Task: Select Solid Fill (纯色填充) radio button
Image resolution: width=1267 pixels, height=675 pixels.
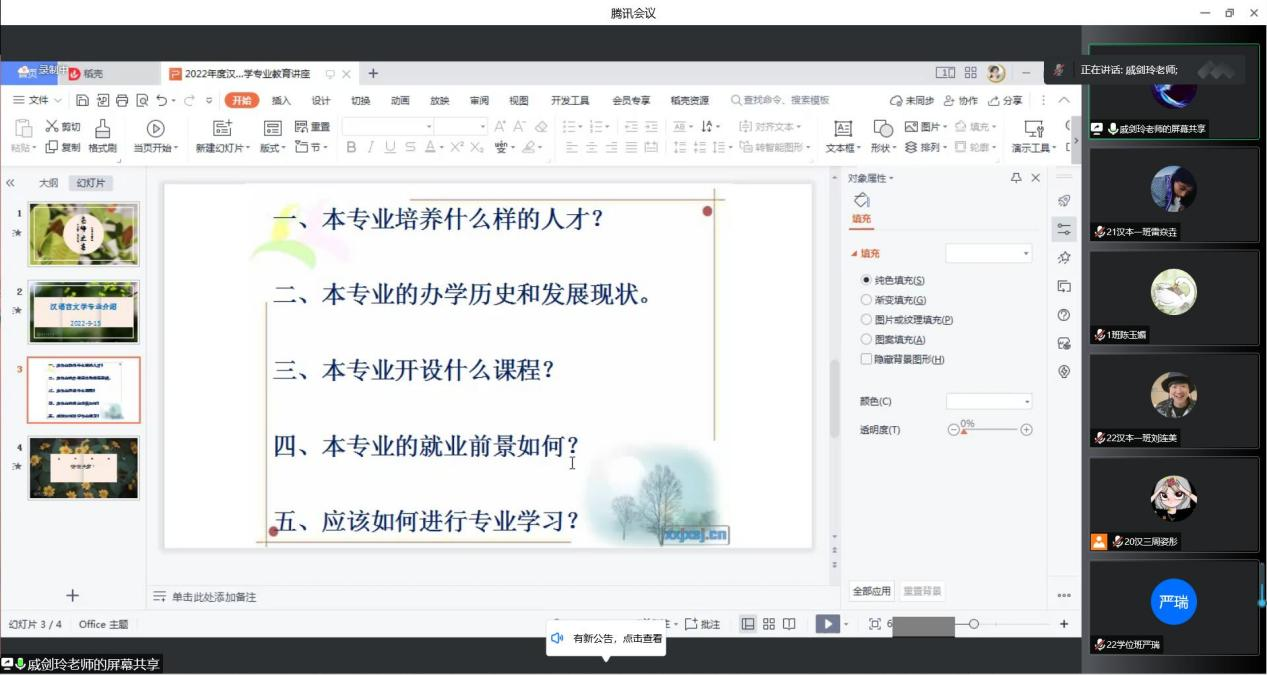Action: 867,281
